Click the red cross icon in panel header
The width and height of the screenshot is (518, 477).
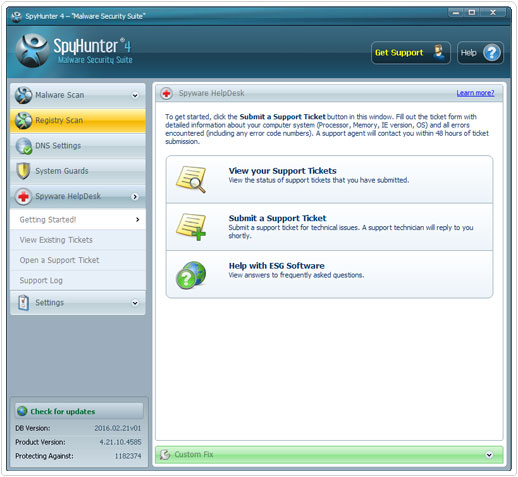click(x=166, y=93)
